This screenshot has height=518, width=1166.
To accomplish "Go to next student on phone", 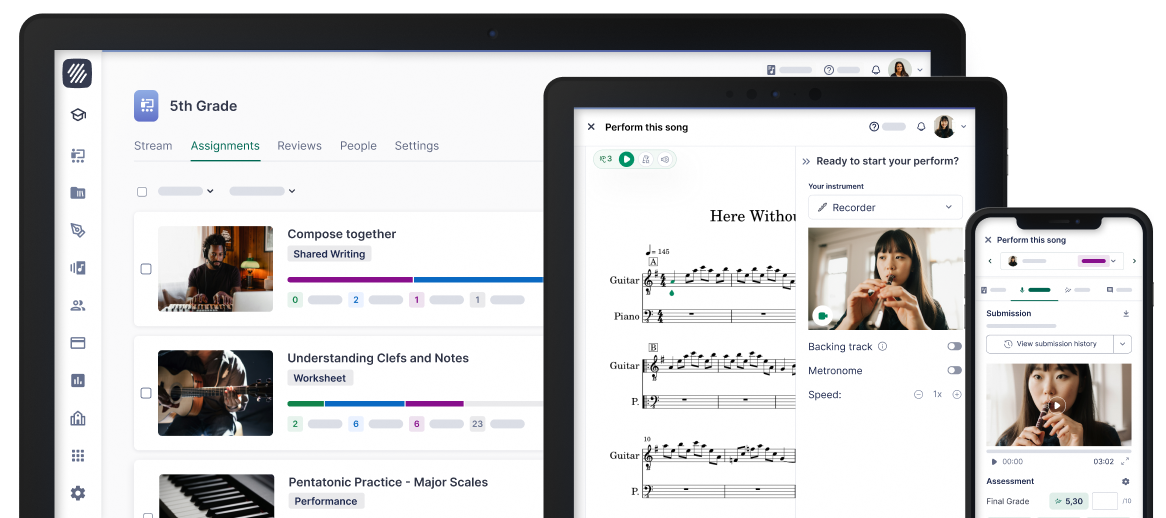I will tap(1134, 261).
